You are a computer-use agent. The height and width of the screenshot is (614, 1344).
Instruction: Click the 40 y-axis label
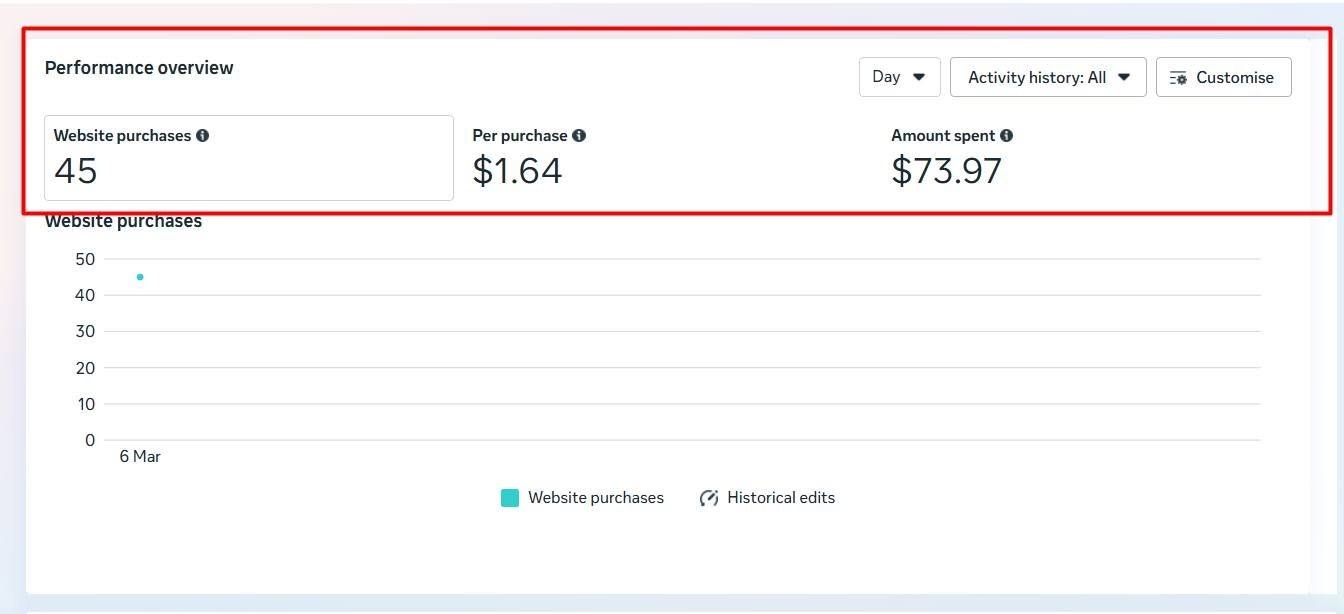[85, 295]
